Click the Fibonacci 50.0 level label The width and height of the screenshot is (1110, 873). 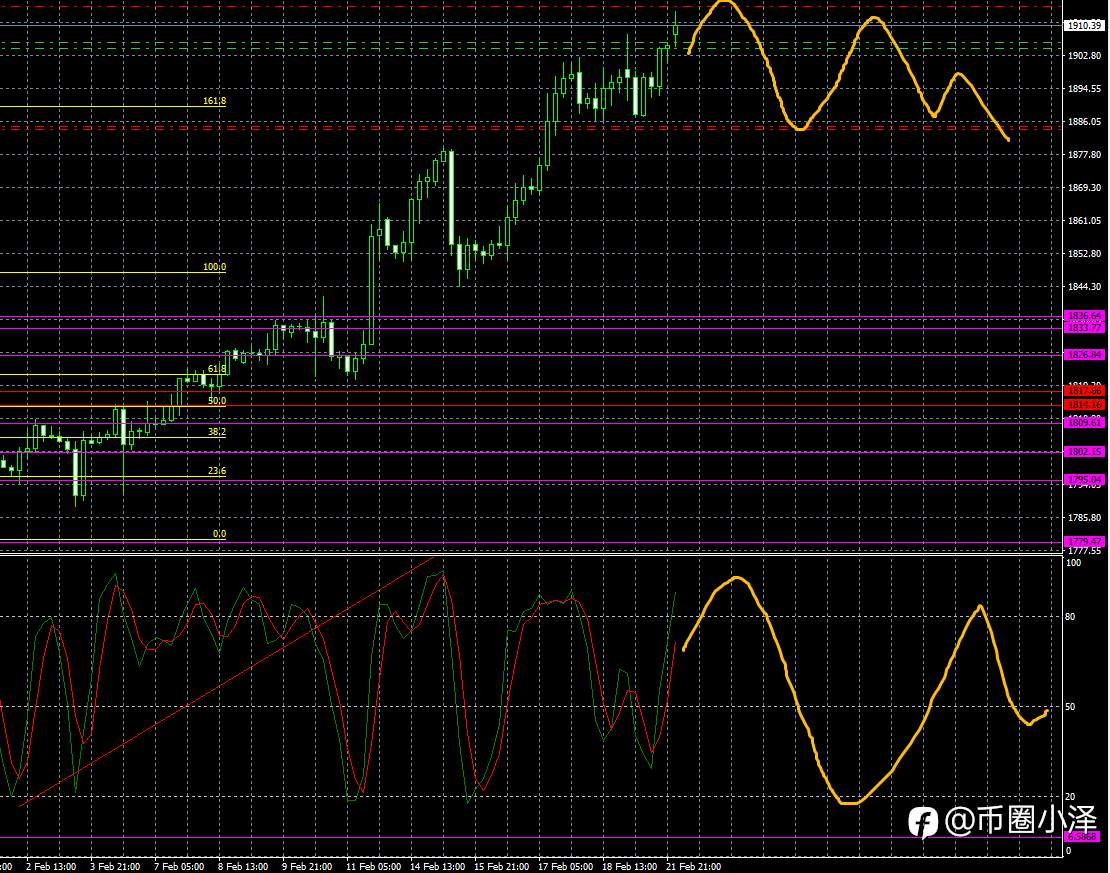click(x=217, y=401)
